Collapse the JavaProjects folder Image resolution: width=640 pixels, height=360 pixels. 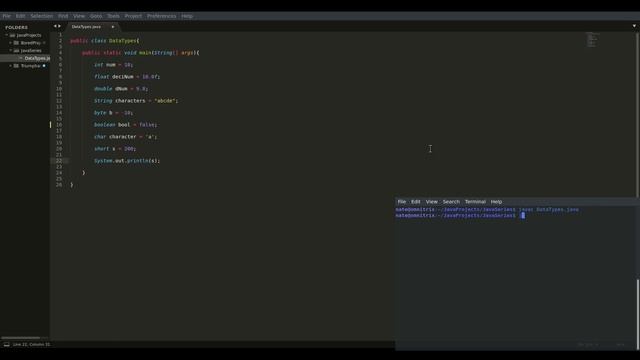7,35
